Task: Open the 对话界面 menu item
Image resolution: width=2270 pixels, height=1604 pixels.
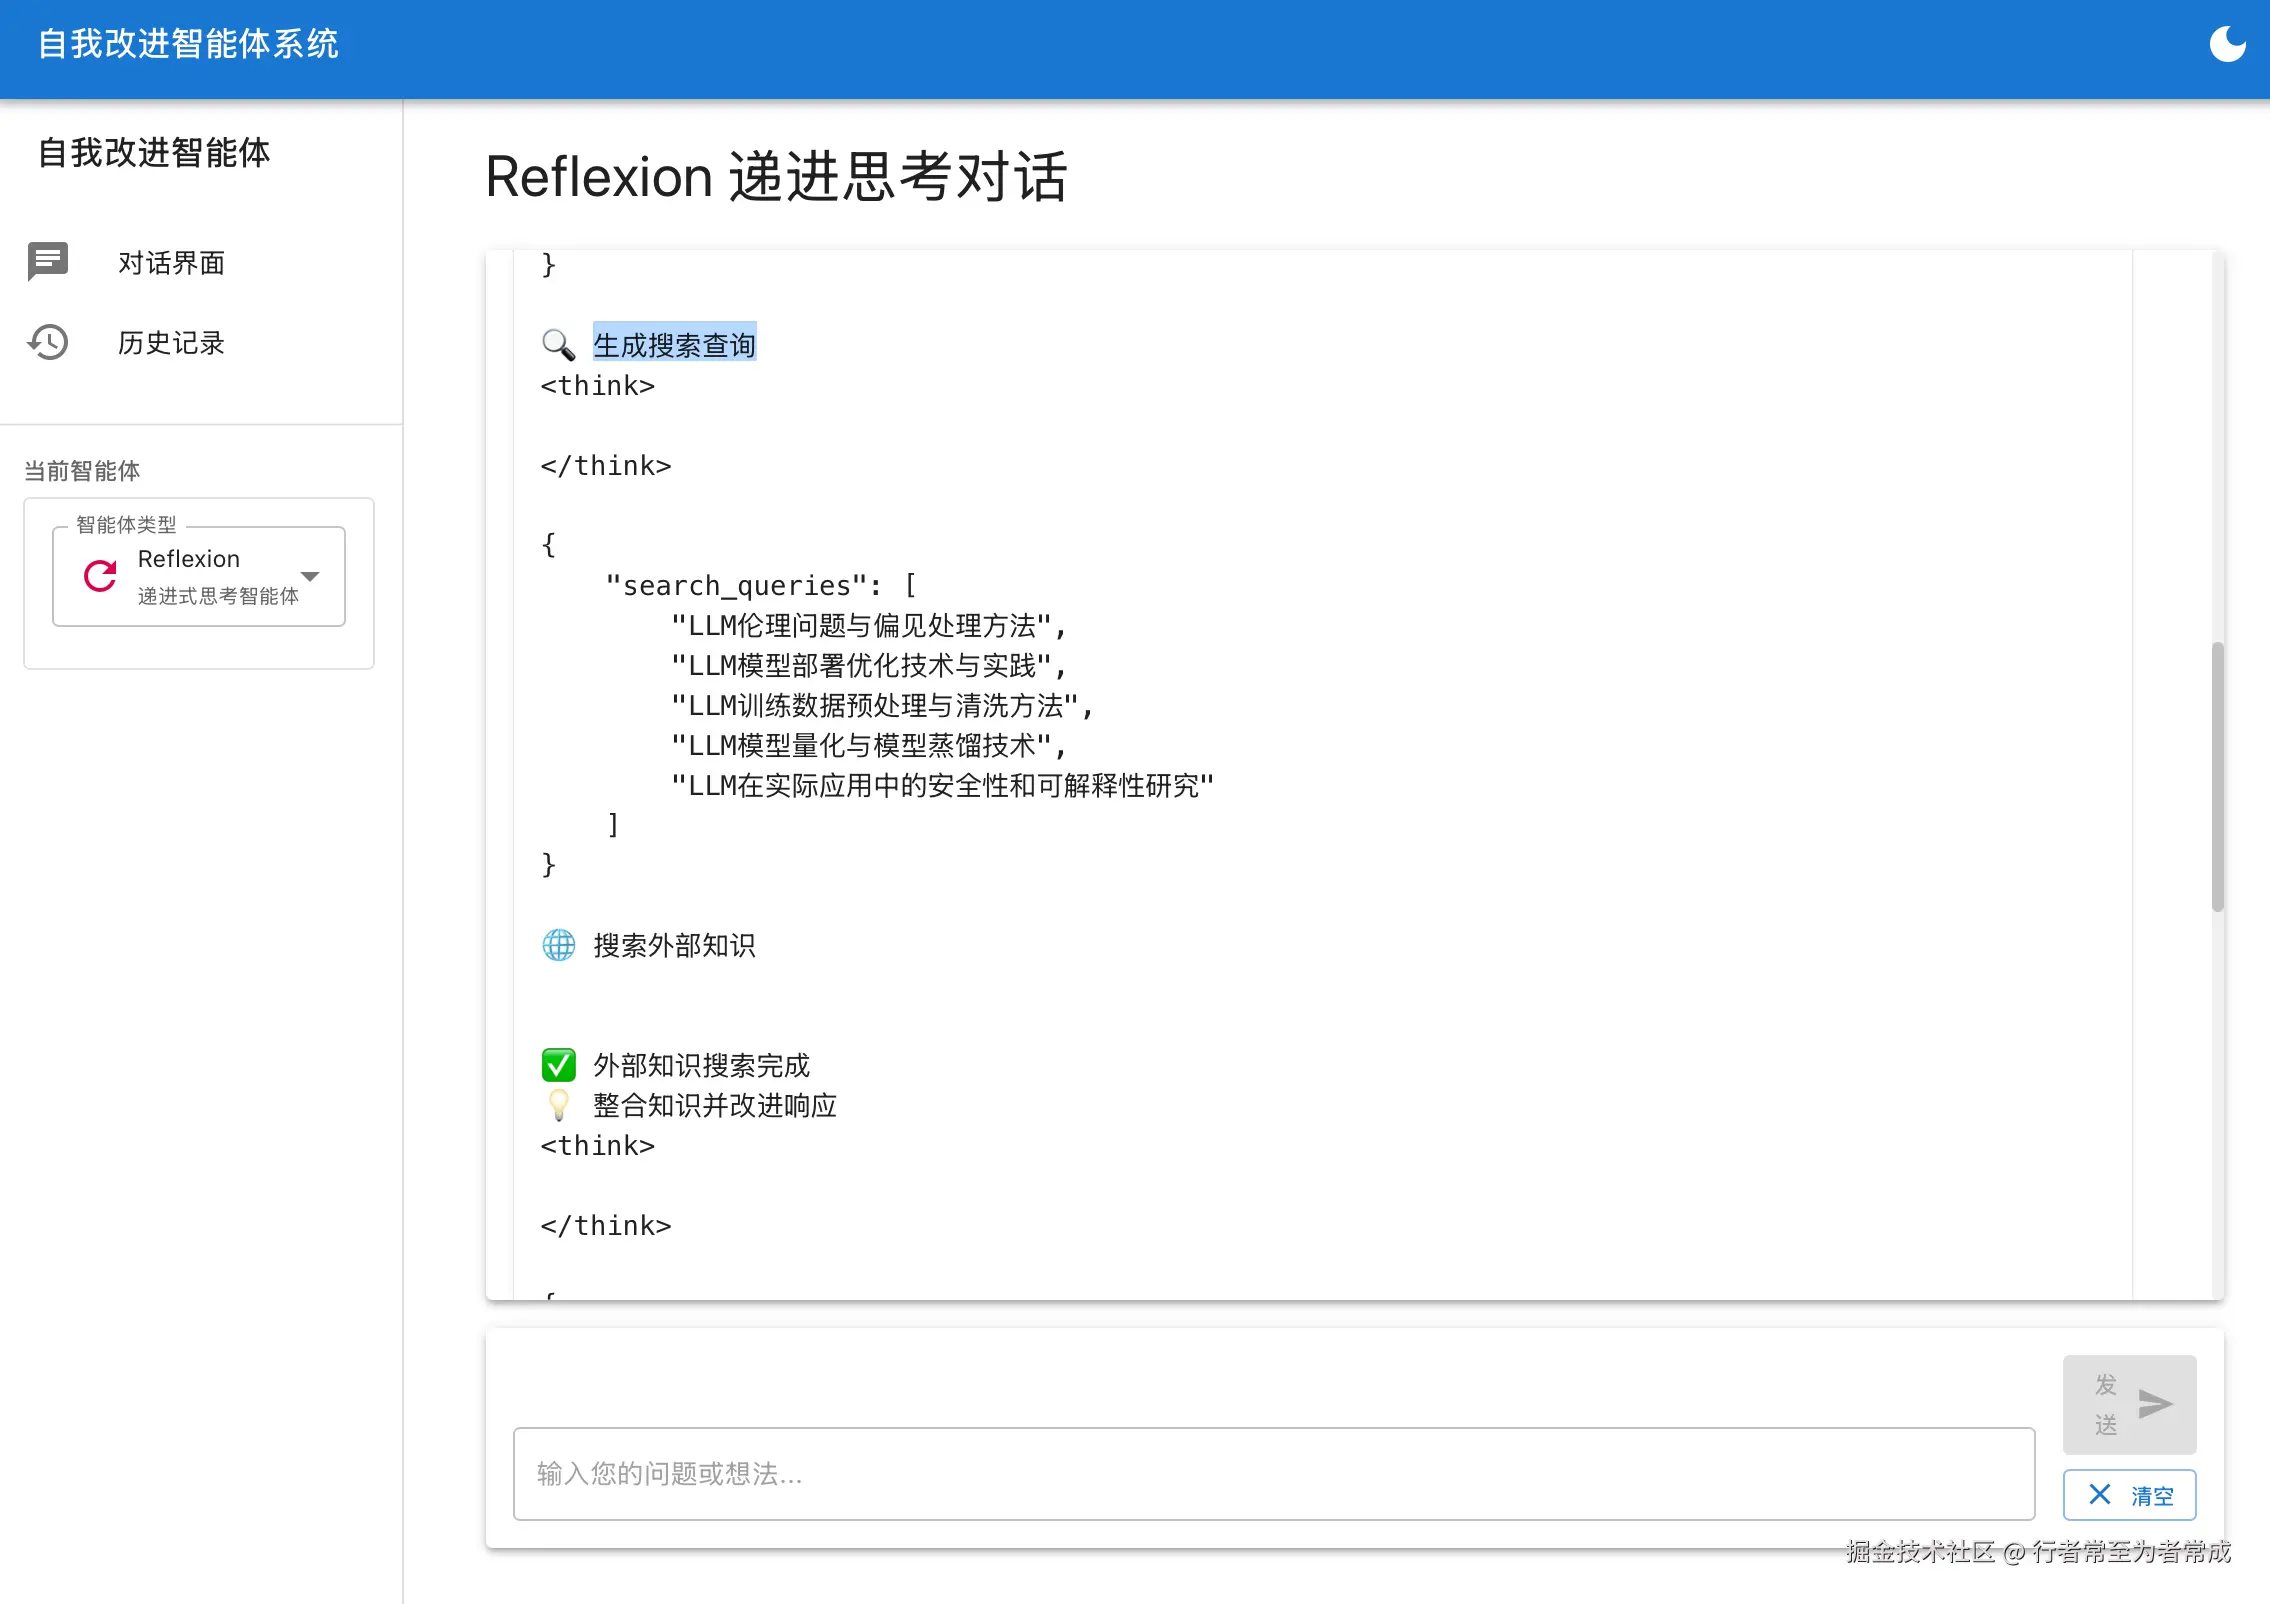Action: [171, 263]
